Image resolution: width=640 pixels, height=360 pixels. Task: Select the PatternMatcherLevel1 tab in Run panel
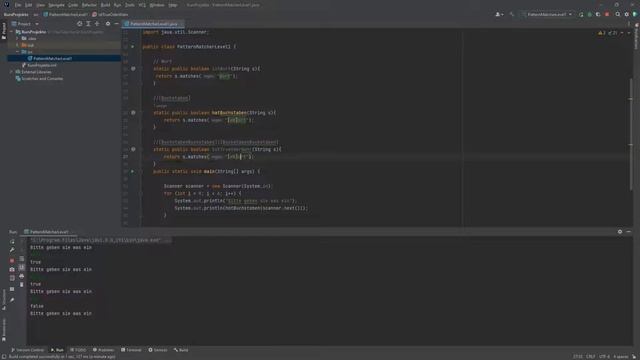pos(49,232)
